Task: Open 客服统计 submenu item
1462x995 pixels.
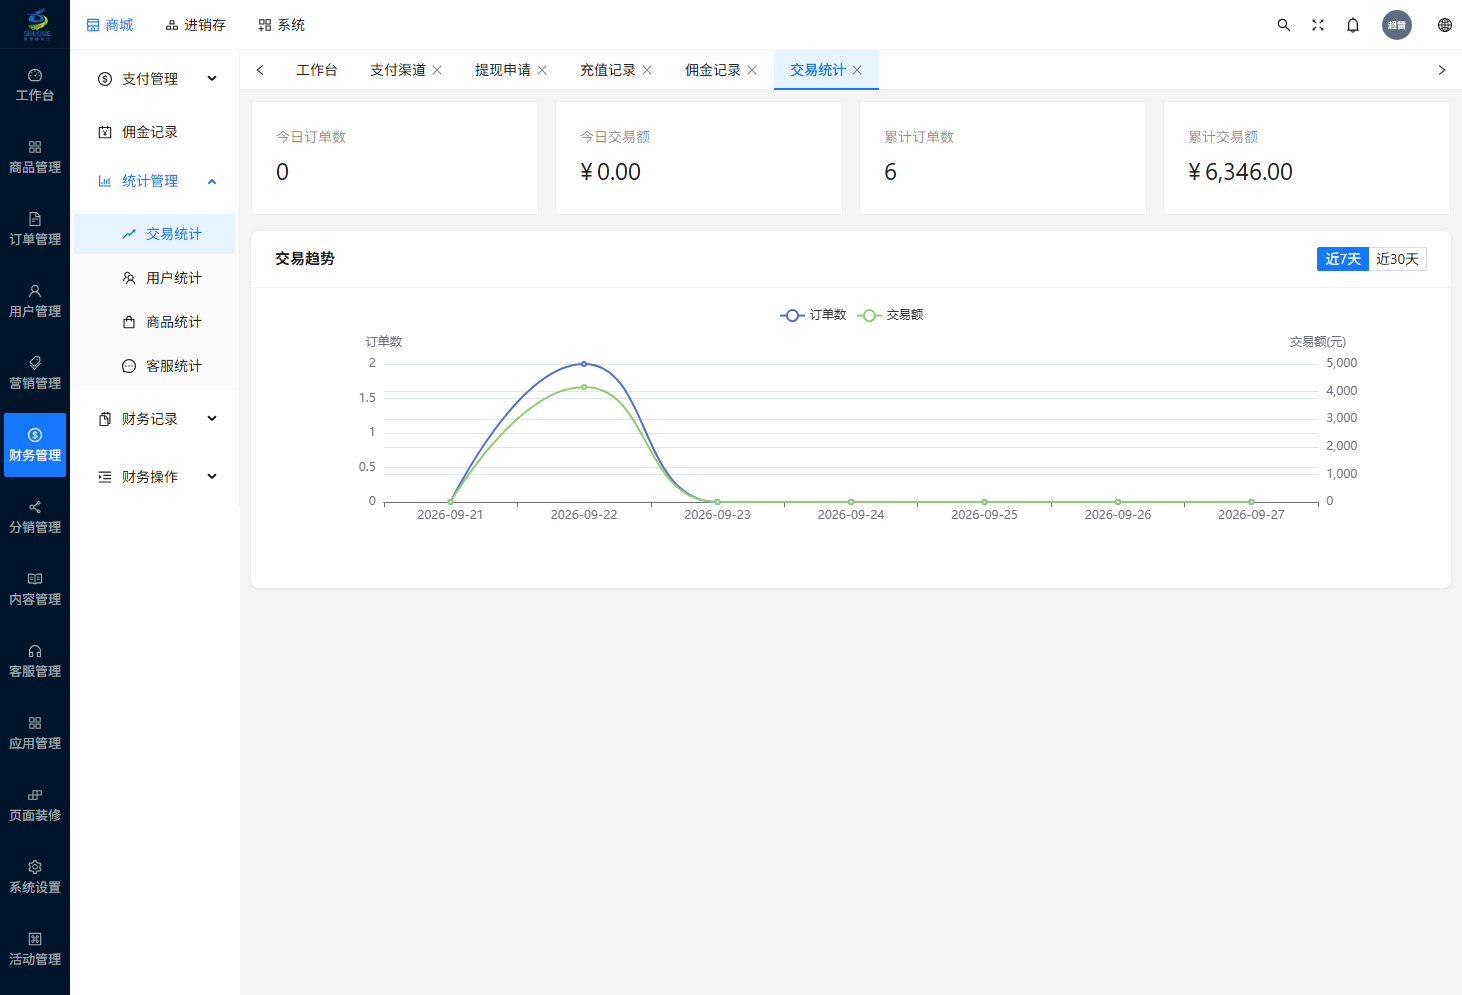Action: point(154,366)
